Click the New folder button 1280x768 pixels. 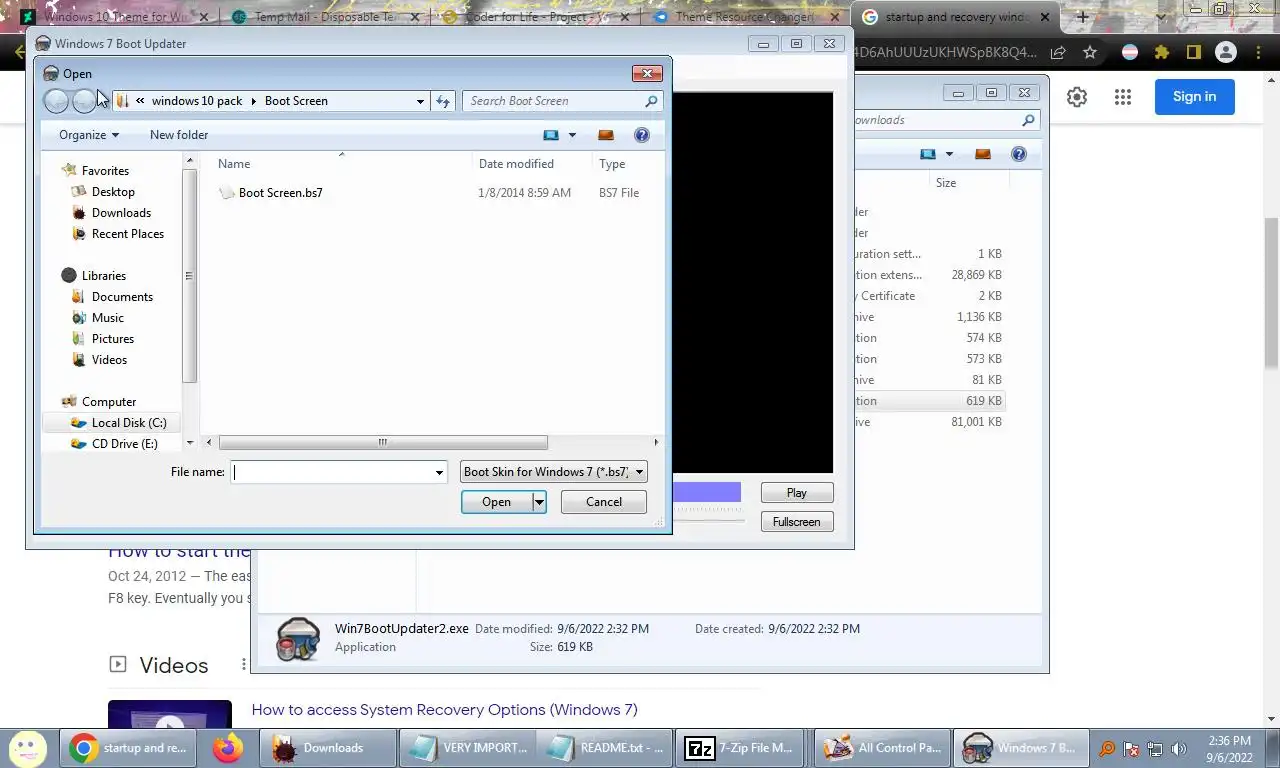179,135
